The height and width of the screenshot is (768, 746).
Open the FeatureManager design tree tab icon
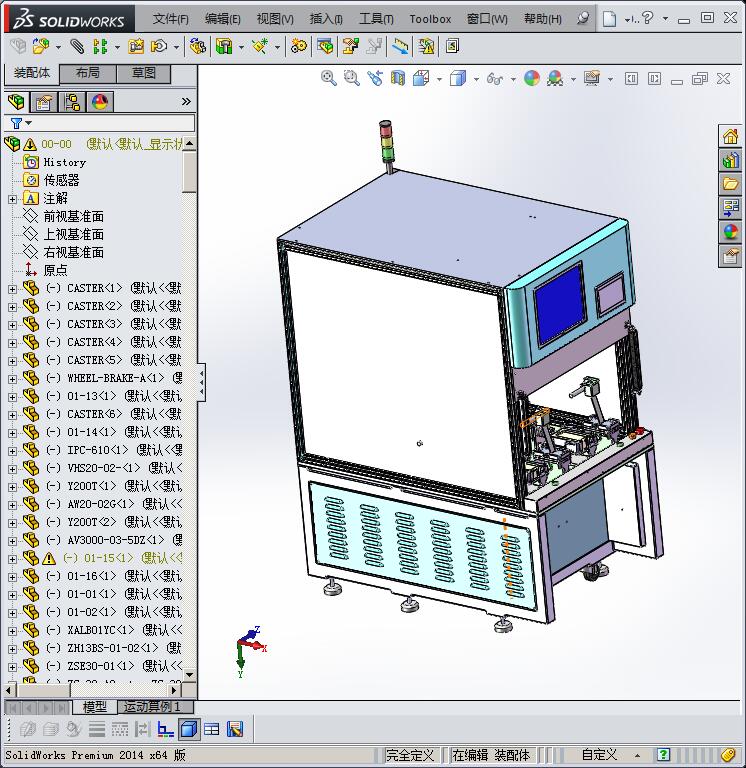(16, 102)
